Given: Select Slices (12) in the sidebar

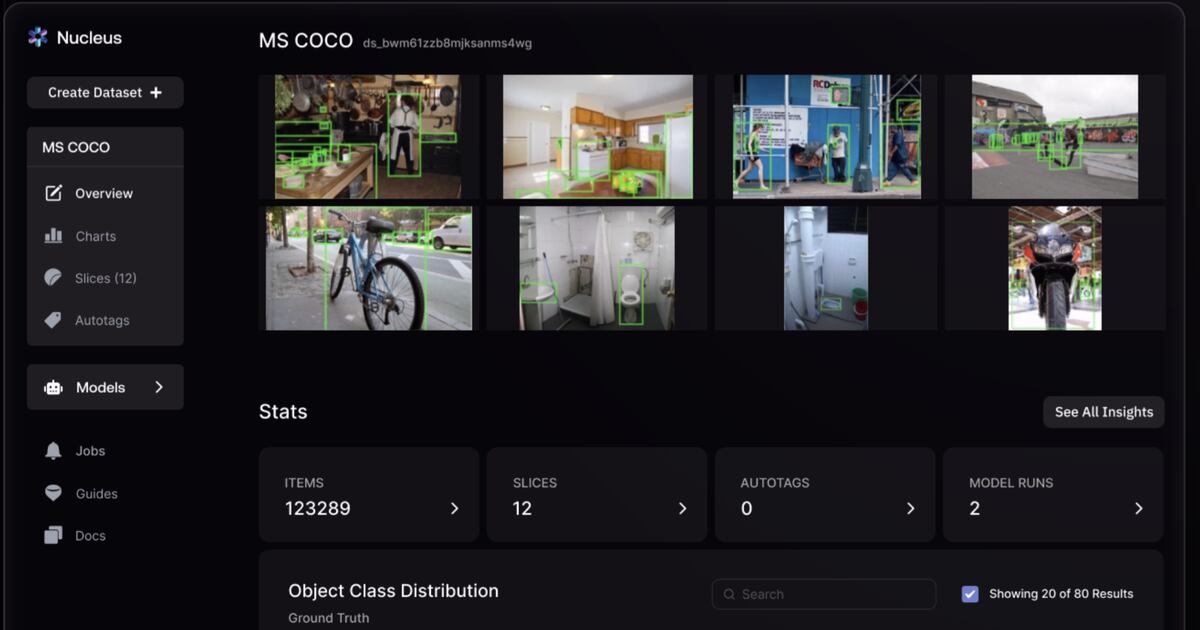Looking at the screenshot, I should pyautogui.click(x=106, y=278).
